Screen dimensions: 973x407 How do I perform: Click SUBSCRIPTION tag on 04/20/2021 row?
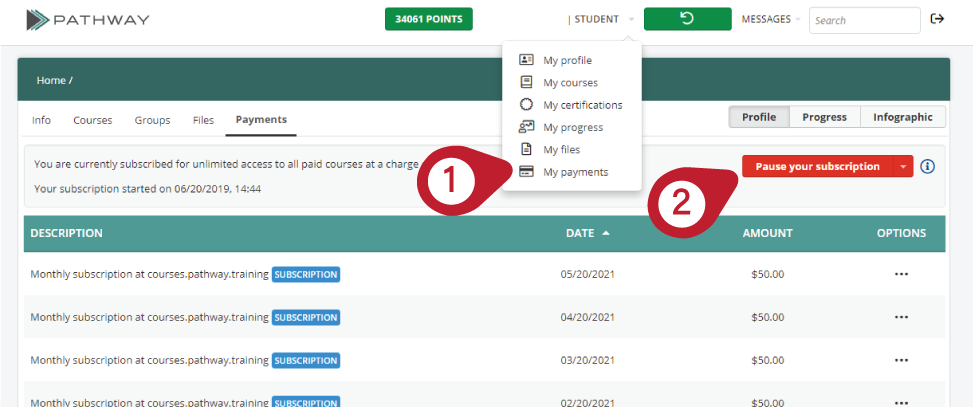pos(306,317)
